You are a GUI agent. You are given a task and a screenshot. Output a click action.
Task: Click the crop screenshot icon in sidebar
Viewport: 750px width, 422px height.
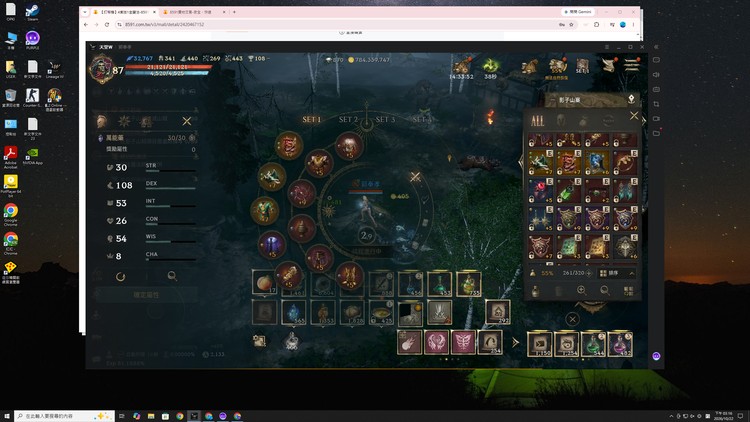pyautogui.click(x=656, y=104)
